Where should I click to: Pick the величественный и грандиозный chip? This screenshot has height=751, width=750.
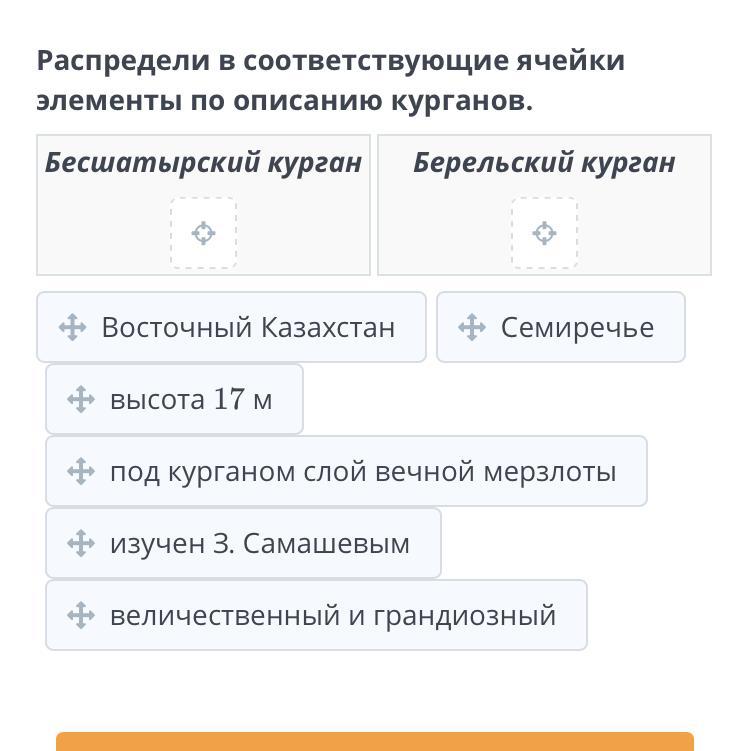[332, 615]
